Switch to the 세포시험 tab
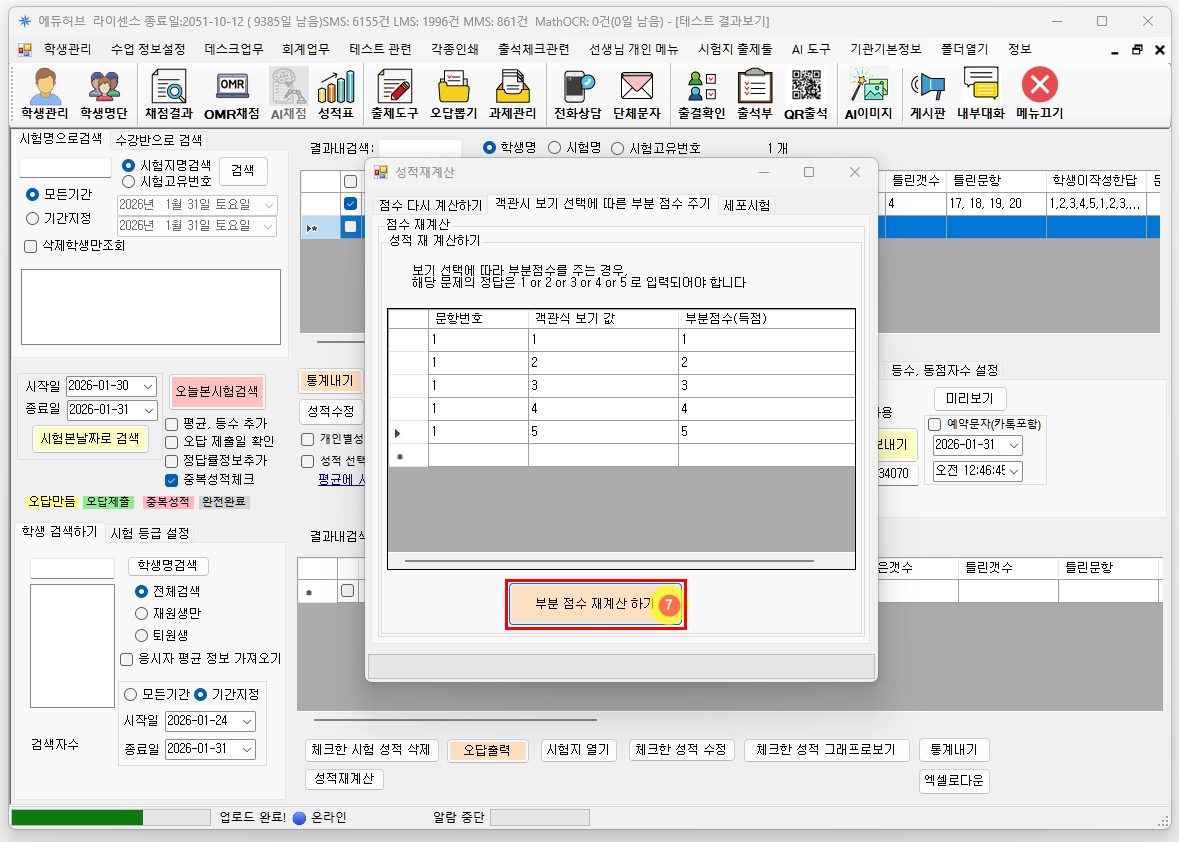Image resolution: width=1179 pixels, height=842 pixels. click(746, 205)
